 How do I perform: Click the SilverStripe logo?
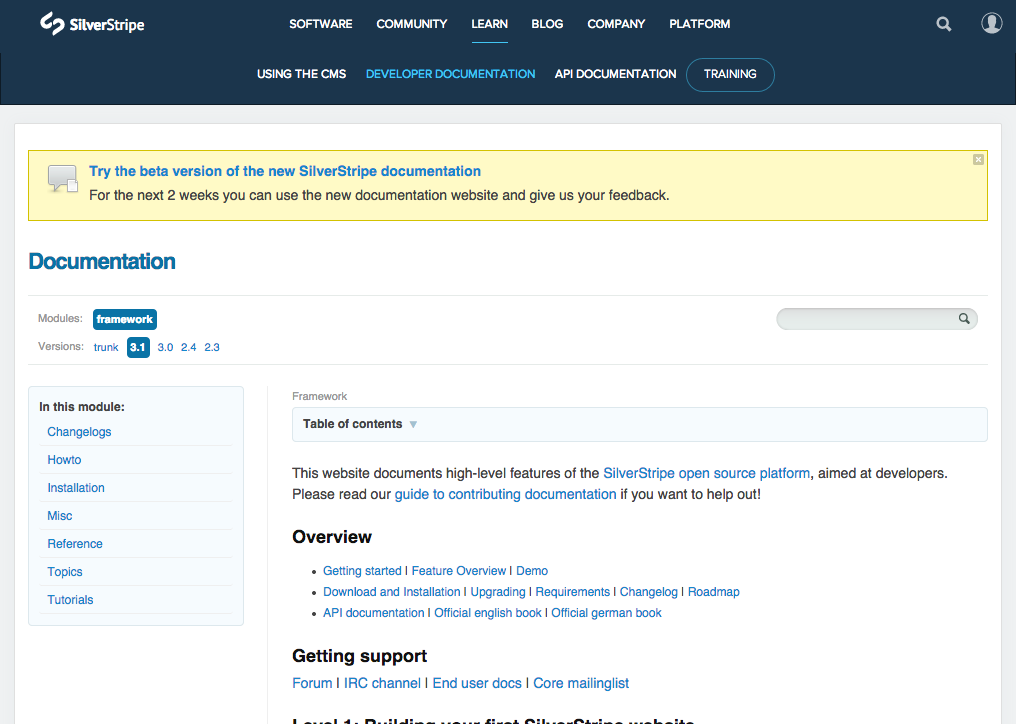point(92,24)
